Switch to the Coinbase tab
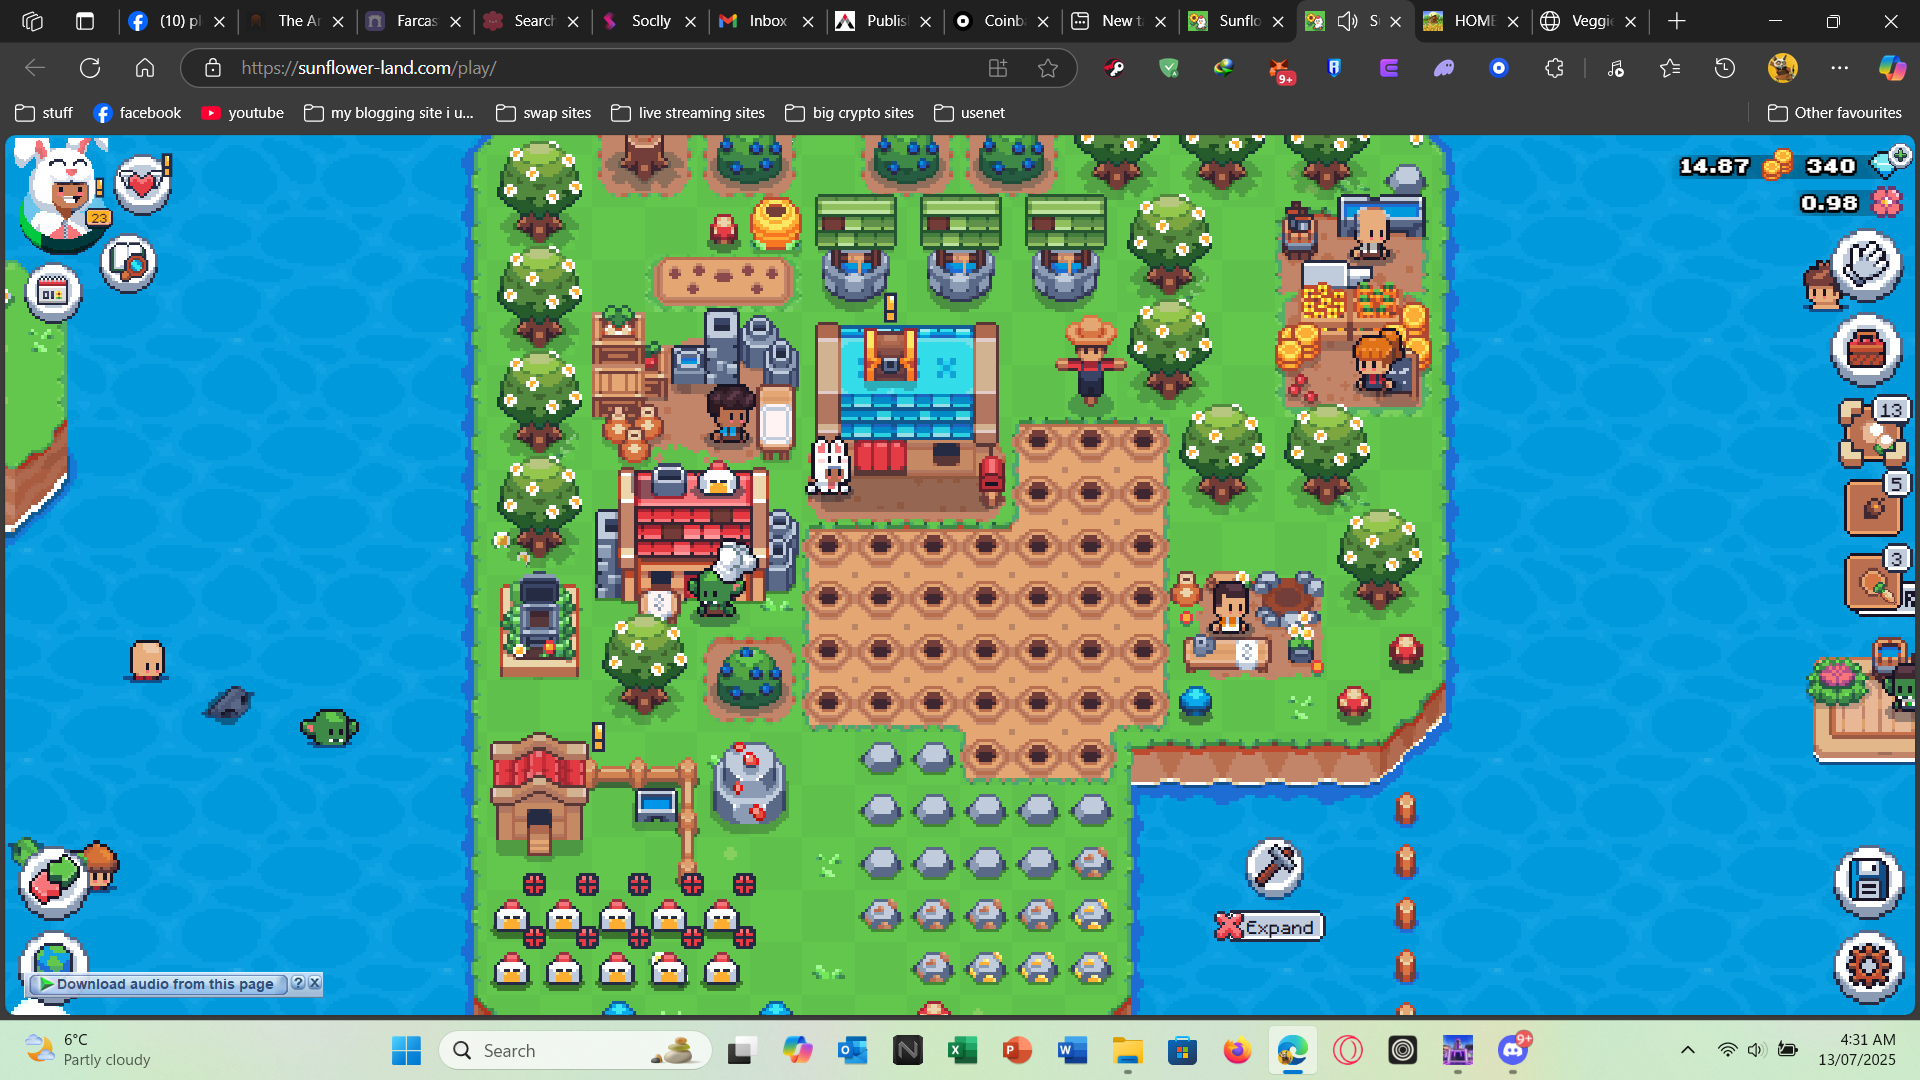 coord(1002,21)
